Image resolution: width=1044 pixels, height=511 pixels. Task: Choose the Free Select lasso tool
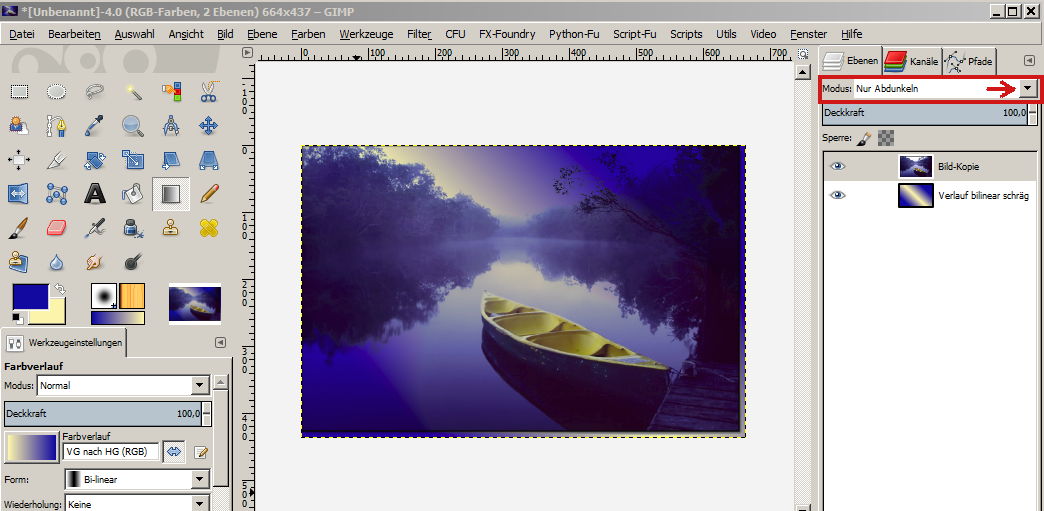(x=95, y=92)
